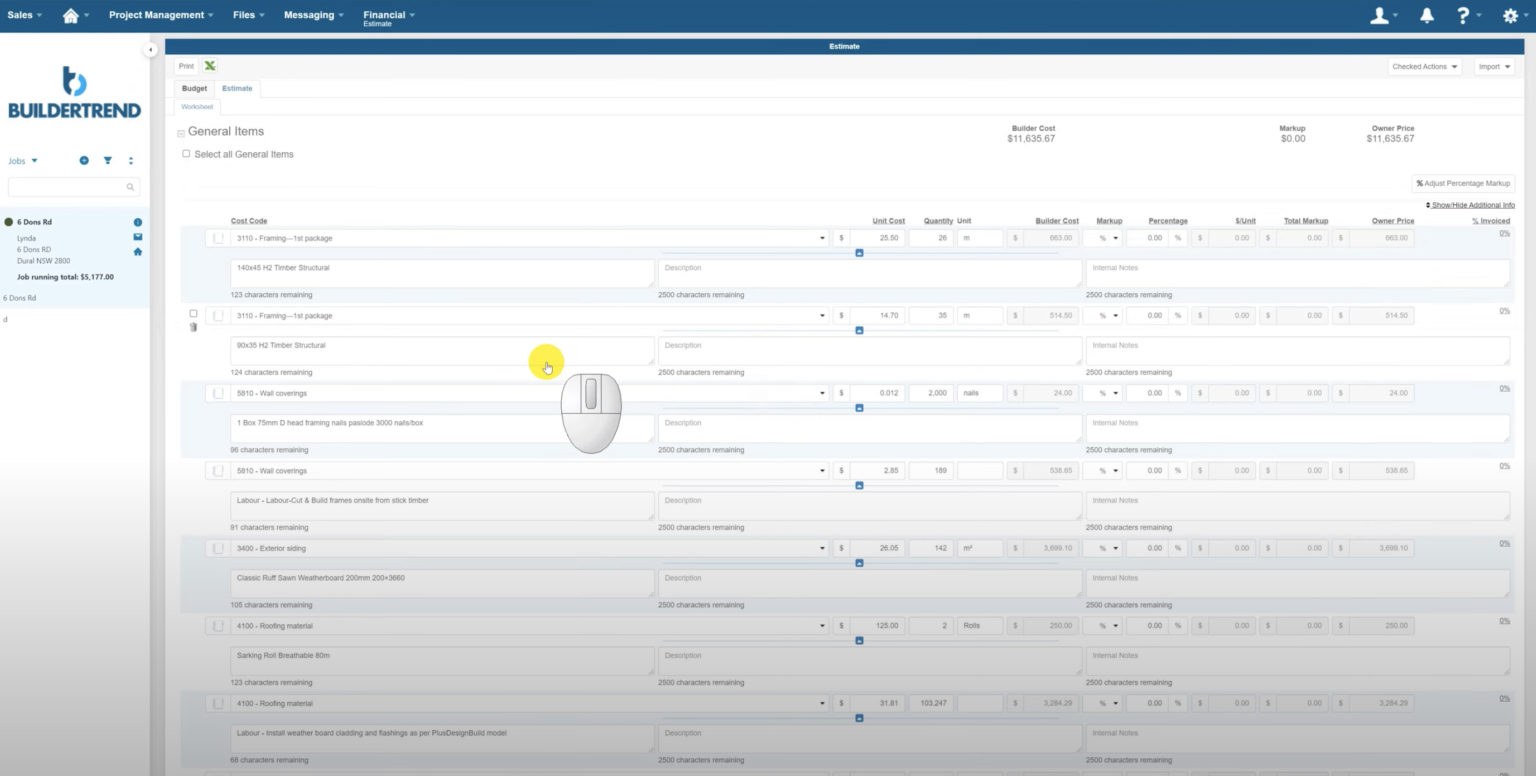This screenshot has width=1536, height=776.
Task: Open the jobs filter funnel icon
Action: (107, 160)
